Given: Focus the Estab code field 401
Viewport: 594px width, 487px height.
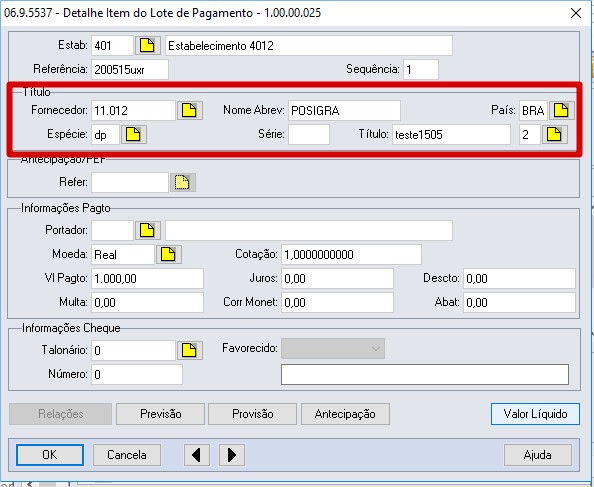Looking at the screenshot, I should click(112, 45).
